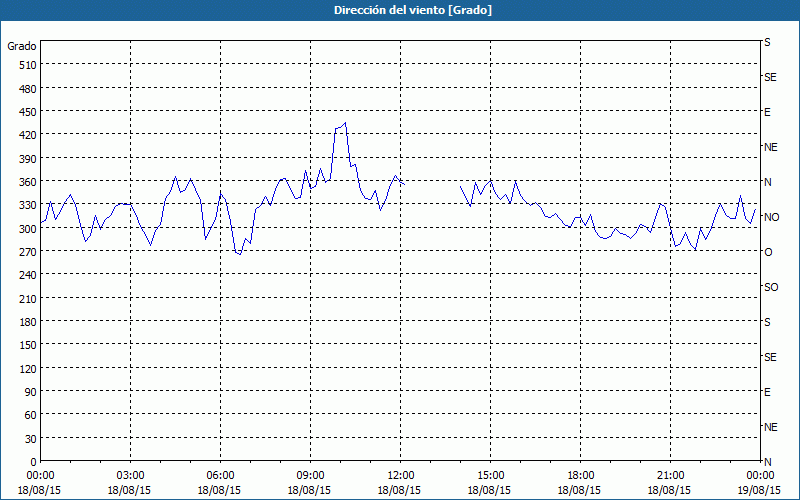Viewport: 800px width, 500px height.
Task: Select the 'E' compass label level with 90
Action: tap(767, 392)
